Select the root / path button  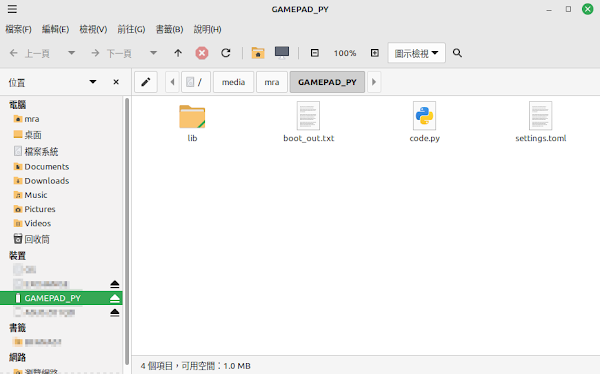196,82
